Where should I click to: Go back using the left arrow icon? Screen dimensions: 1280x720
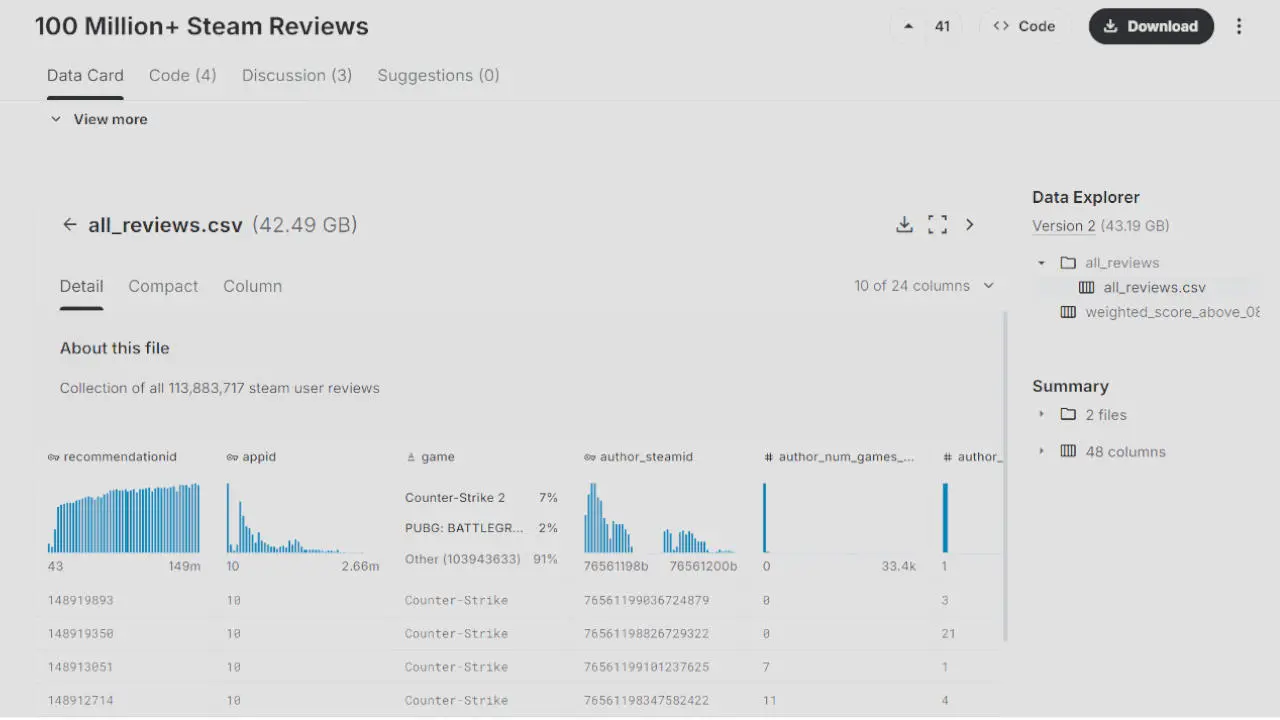[x=69, y=225]
